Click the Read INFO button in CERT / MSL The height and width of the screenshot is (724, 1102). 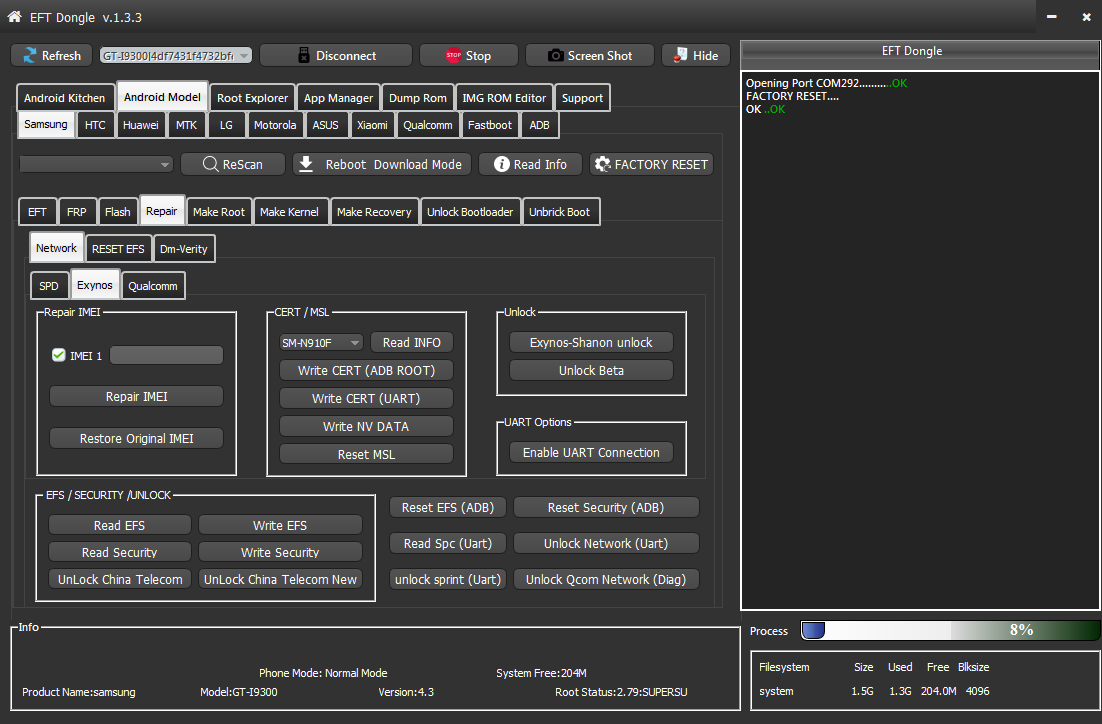pyautogui.click(x=412, y=342)
